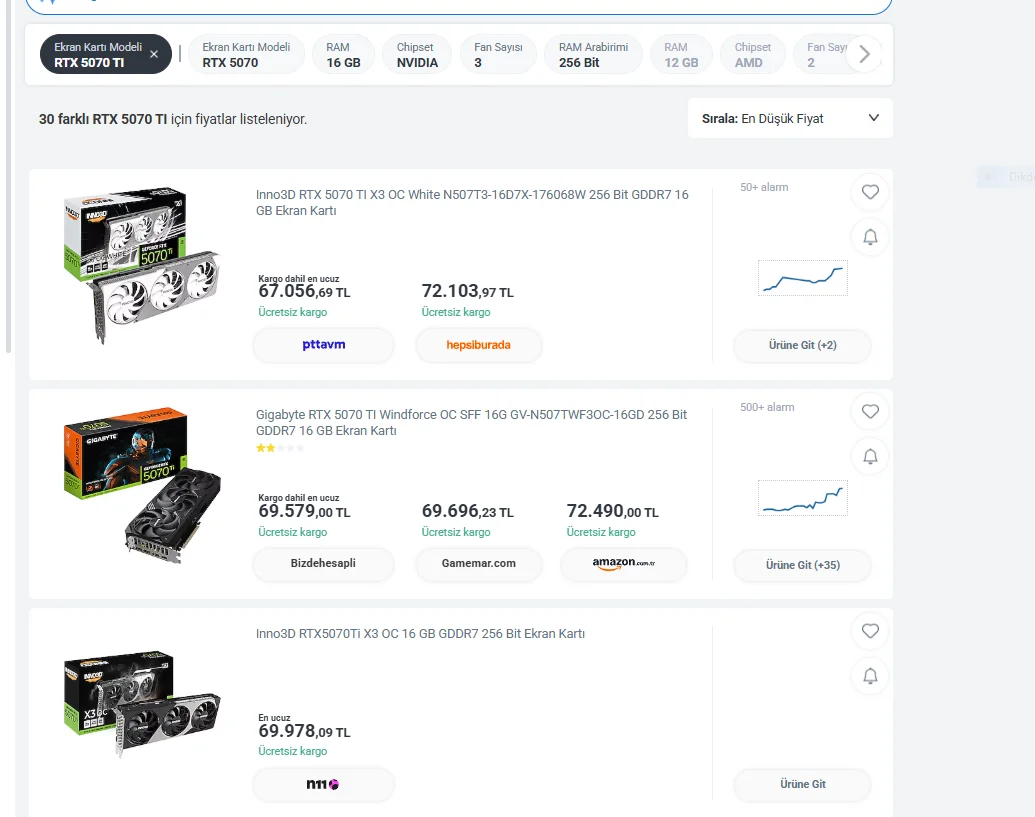
Task: Toggle the Chipset NVIDIA filter chip
Action: pos(417,55)
